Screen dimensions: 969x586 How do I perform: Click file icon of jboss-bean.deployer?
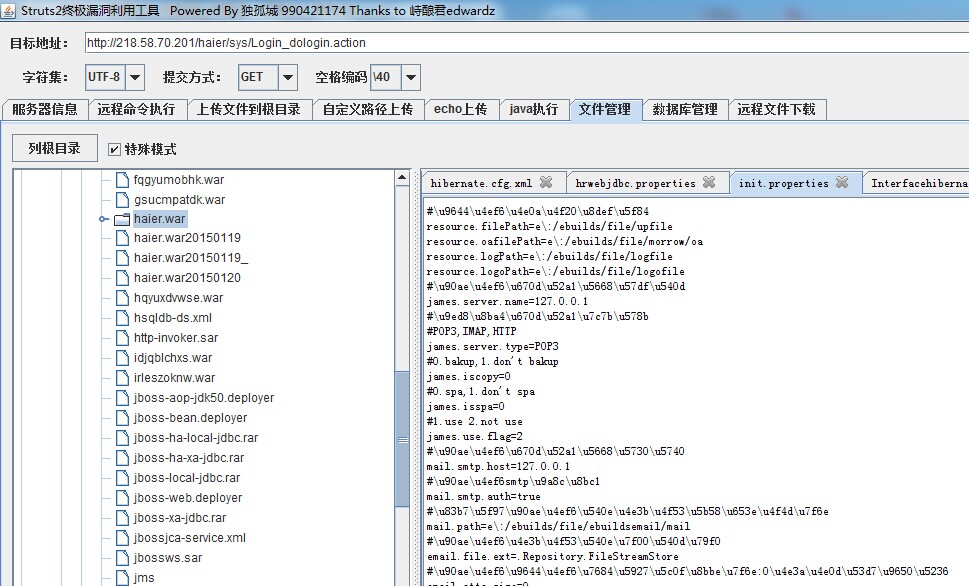coord(122,418)
